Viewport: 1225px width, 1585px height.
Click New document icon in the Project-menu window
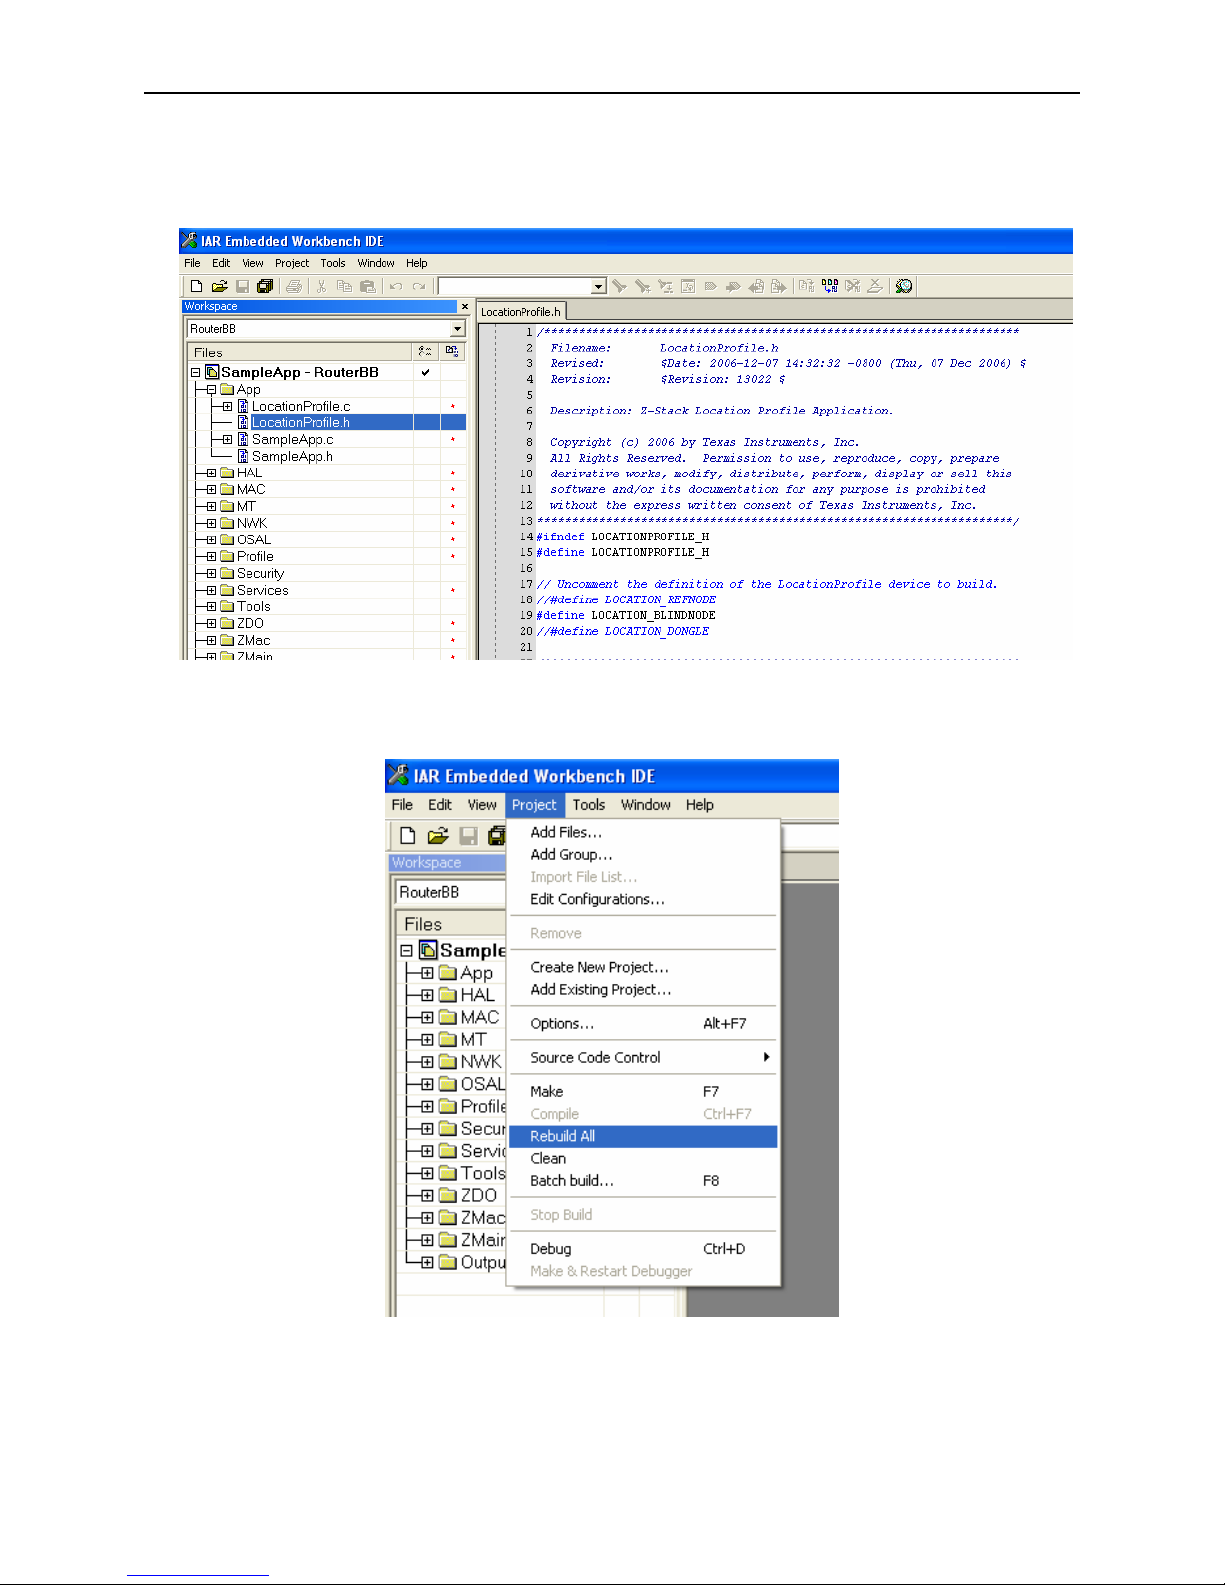pyautogui.click(x=407, y=836)
